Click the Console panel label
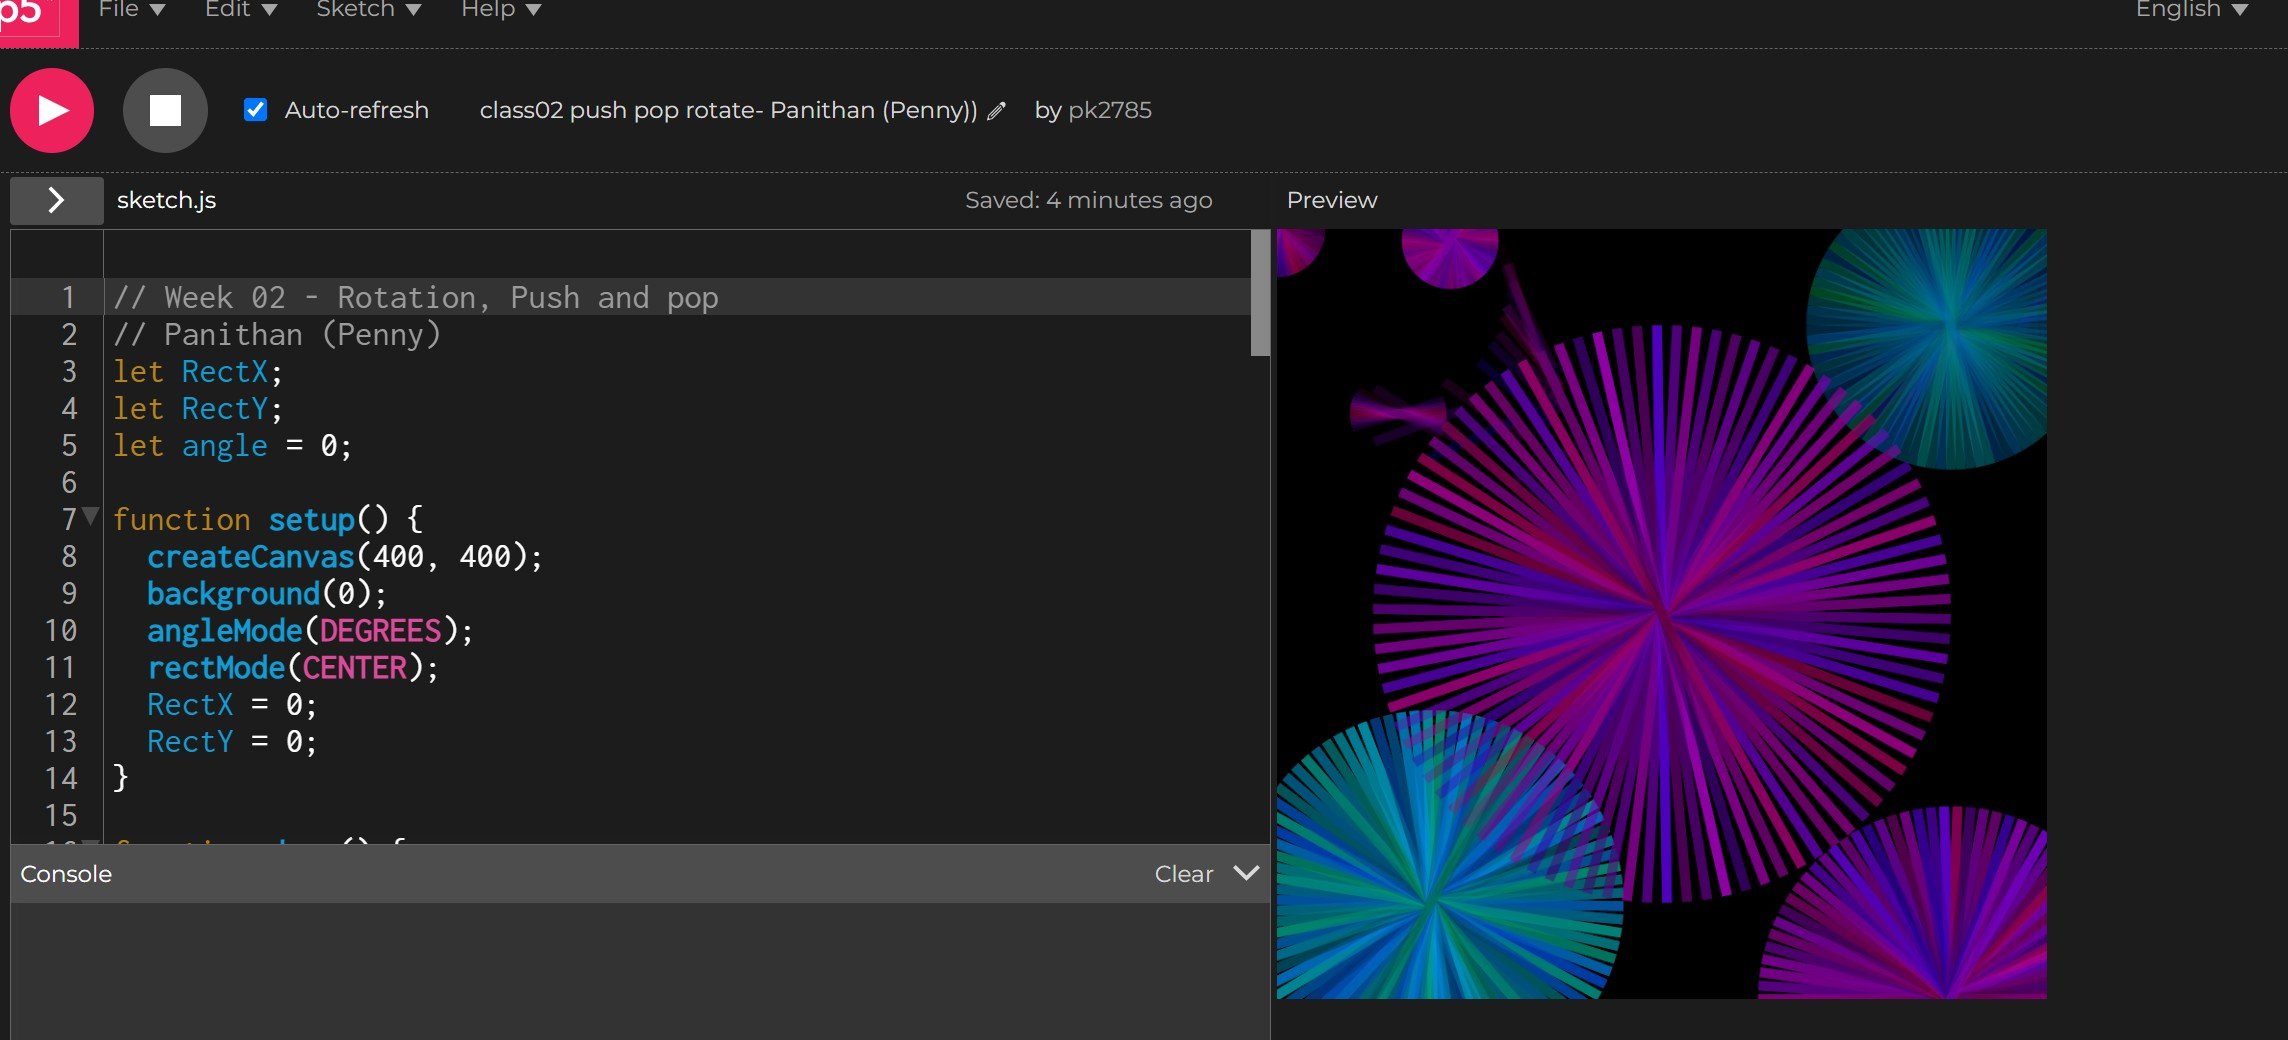2288x1040 pixels. click(66, 874)
